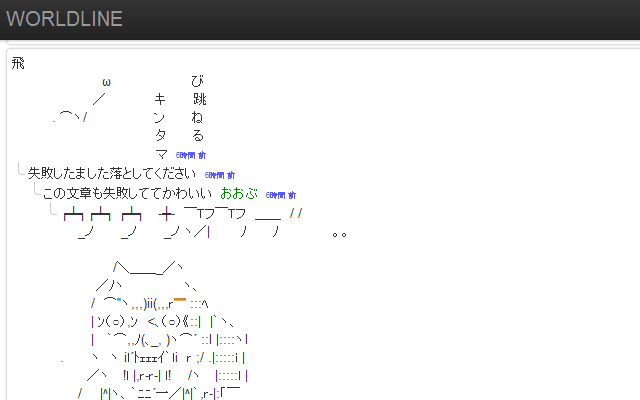Select reply text 失敗したました落としてください
This screenshot has height=400, width=640.
pyautogui.click(x=112, y=173)
